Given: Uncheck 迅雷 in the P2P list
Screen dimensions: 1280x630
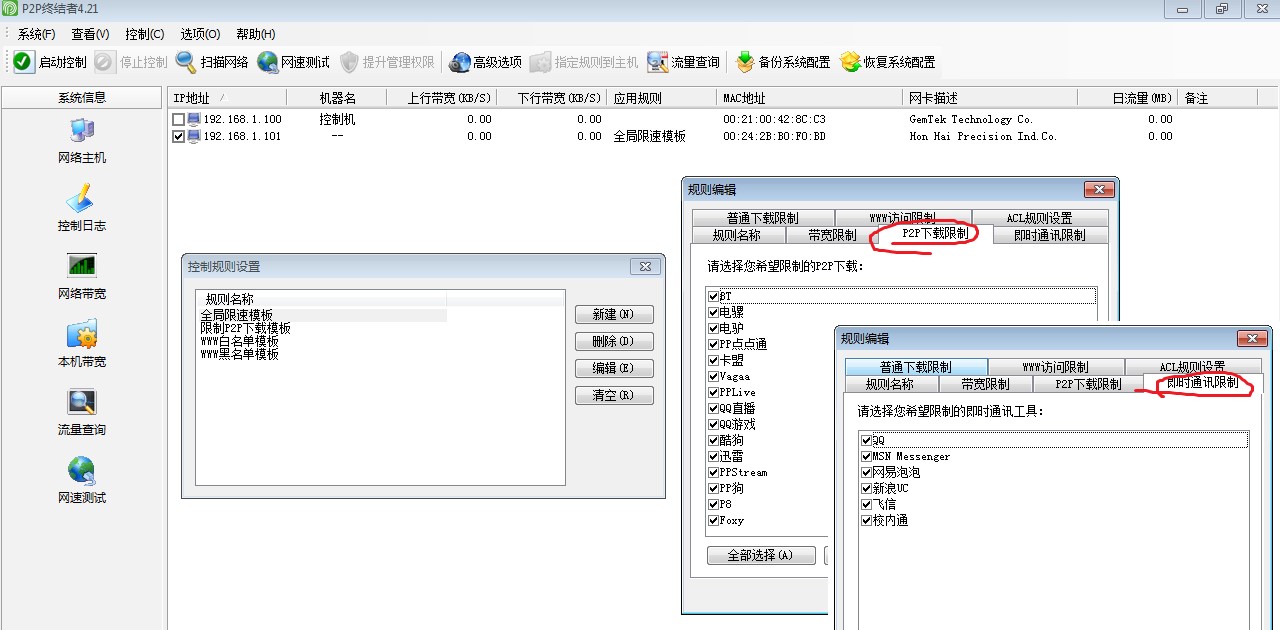Looking at the screenshot, I should 713,456.
